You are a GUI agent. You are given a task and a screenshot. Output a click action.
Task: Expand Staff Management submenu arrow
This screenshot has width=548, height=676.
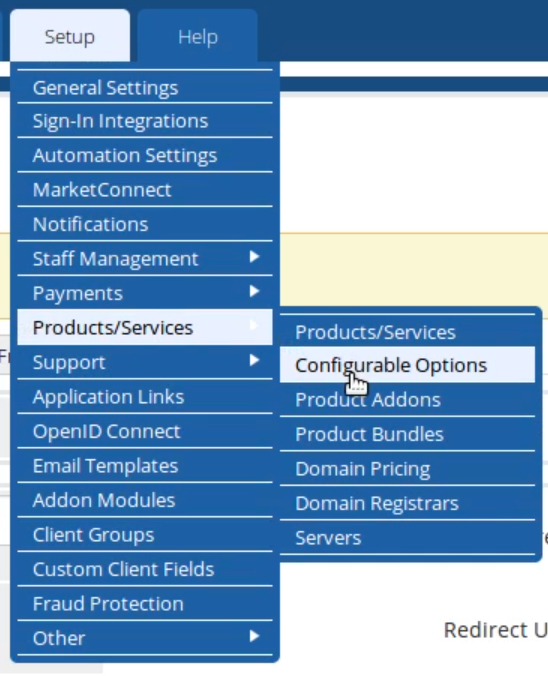(x=254, y=257)
